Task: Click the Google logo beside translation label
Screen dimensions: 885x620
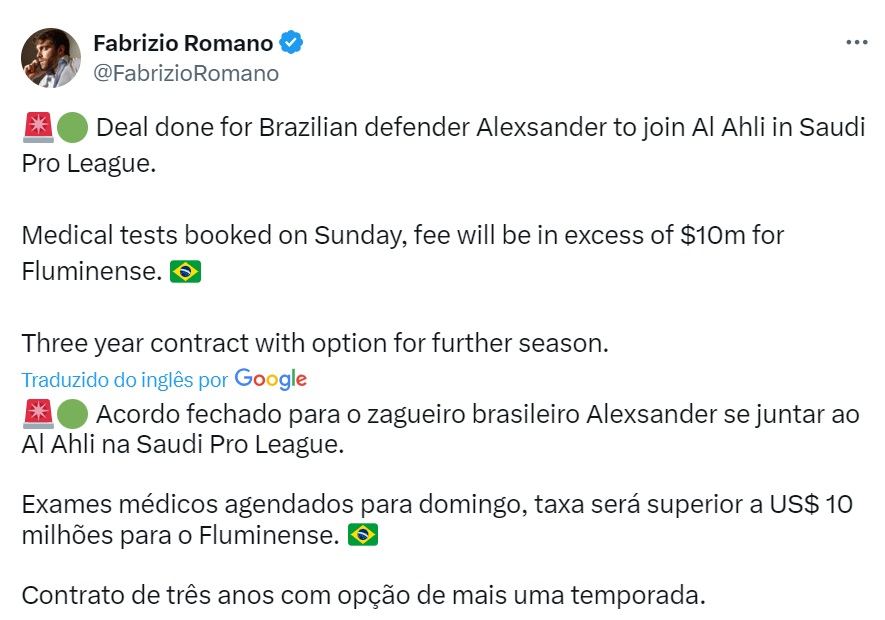Action: pyautogui.click(x=271, y=379)
